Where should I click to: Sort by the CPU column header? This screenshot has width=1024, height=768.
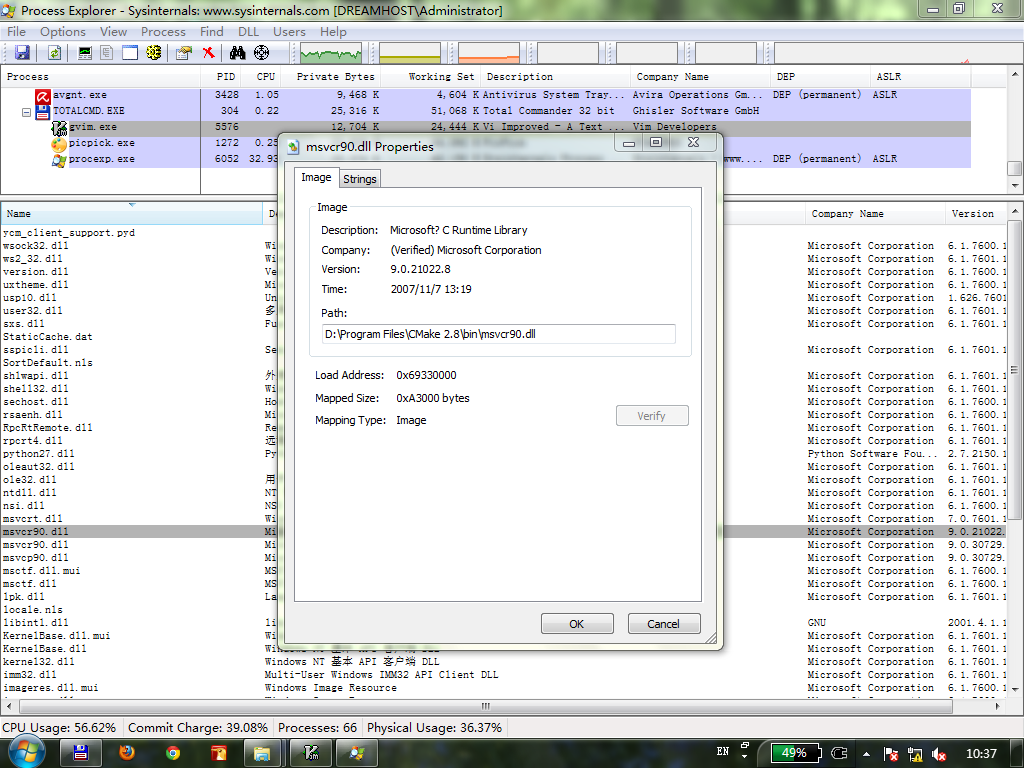click(x=260, y=76)
